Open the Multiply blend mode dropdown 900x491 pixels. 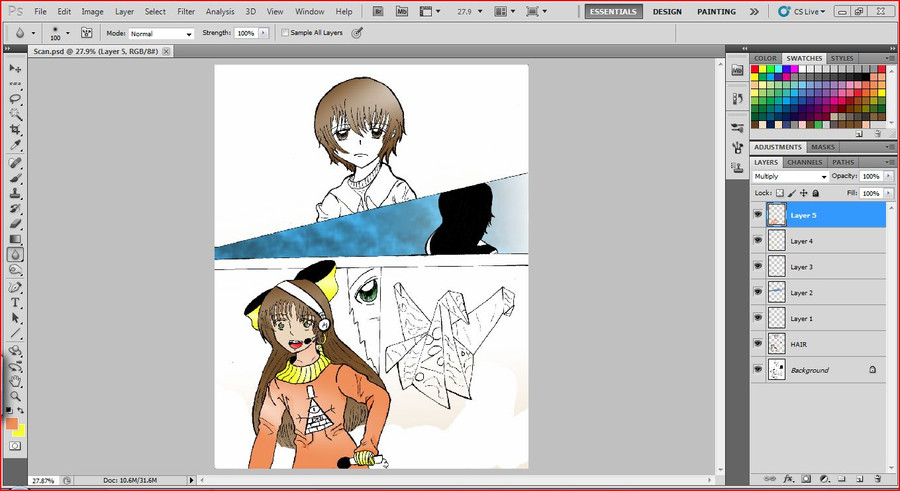pos(790,176)
